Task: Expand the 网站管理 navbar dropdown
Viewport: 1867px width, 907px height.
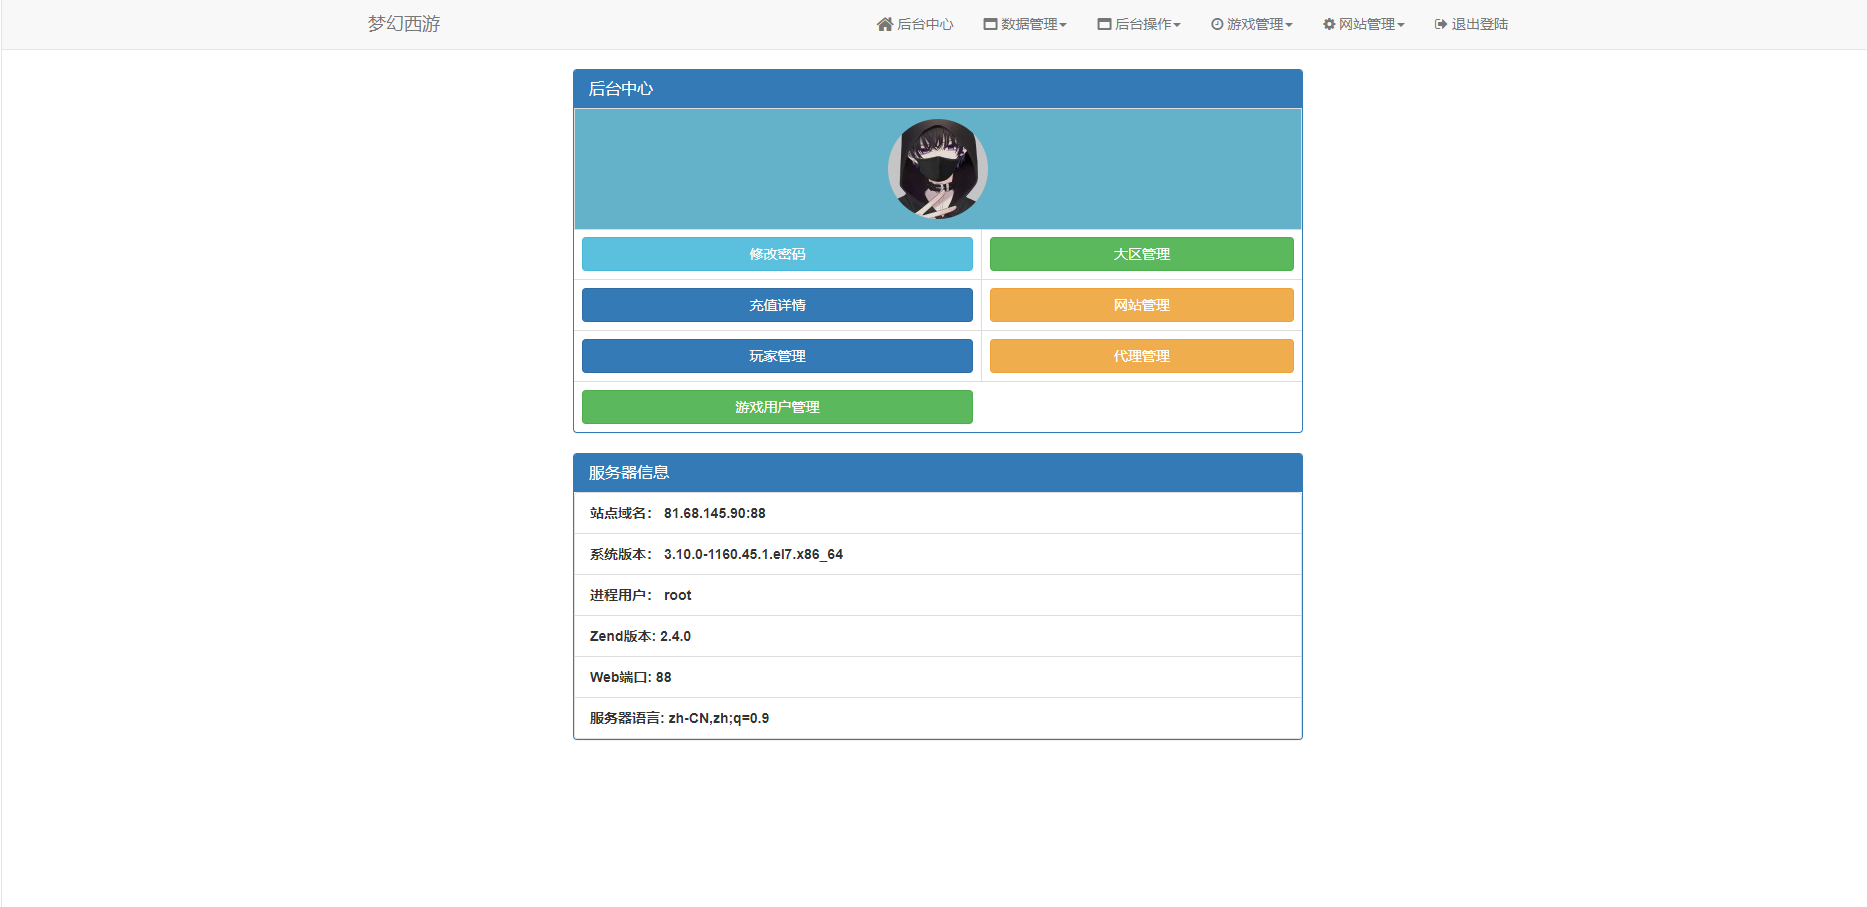Action: pos(1364,24)
